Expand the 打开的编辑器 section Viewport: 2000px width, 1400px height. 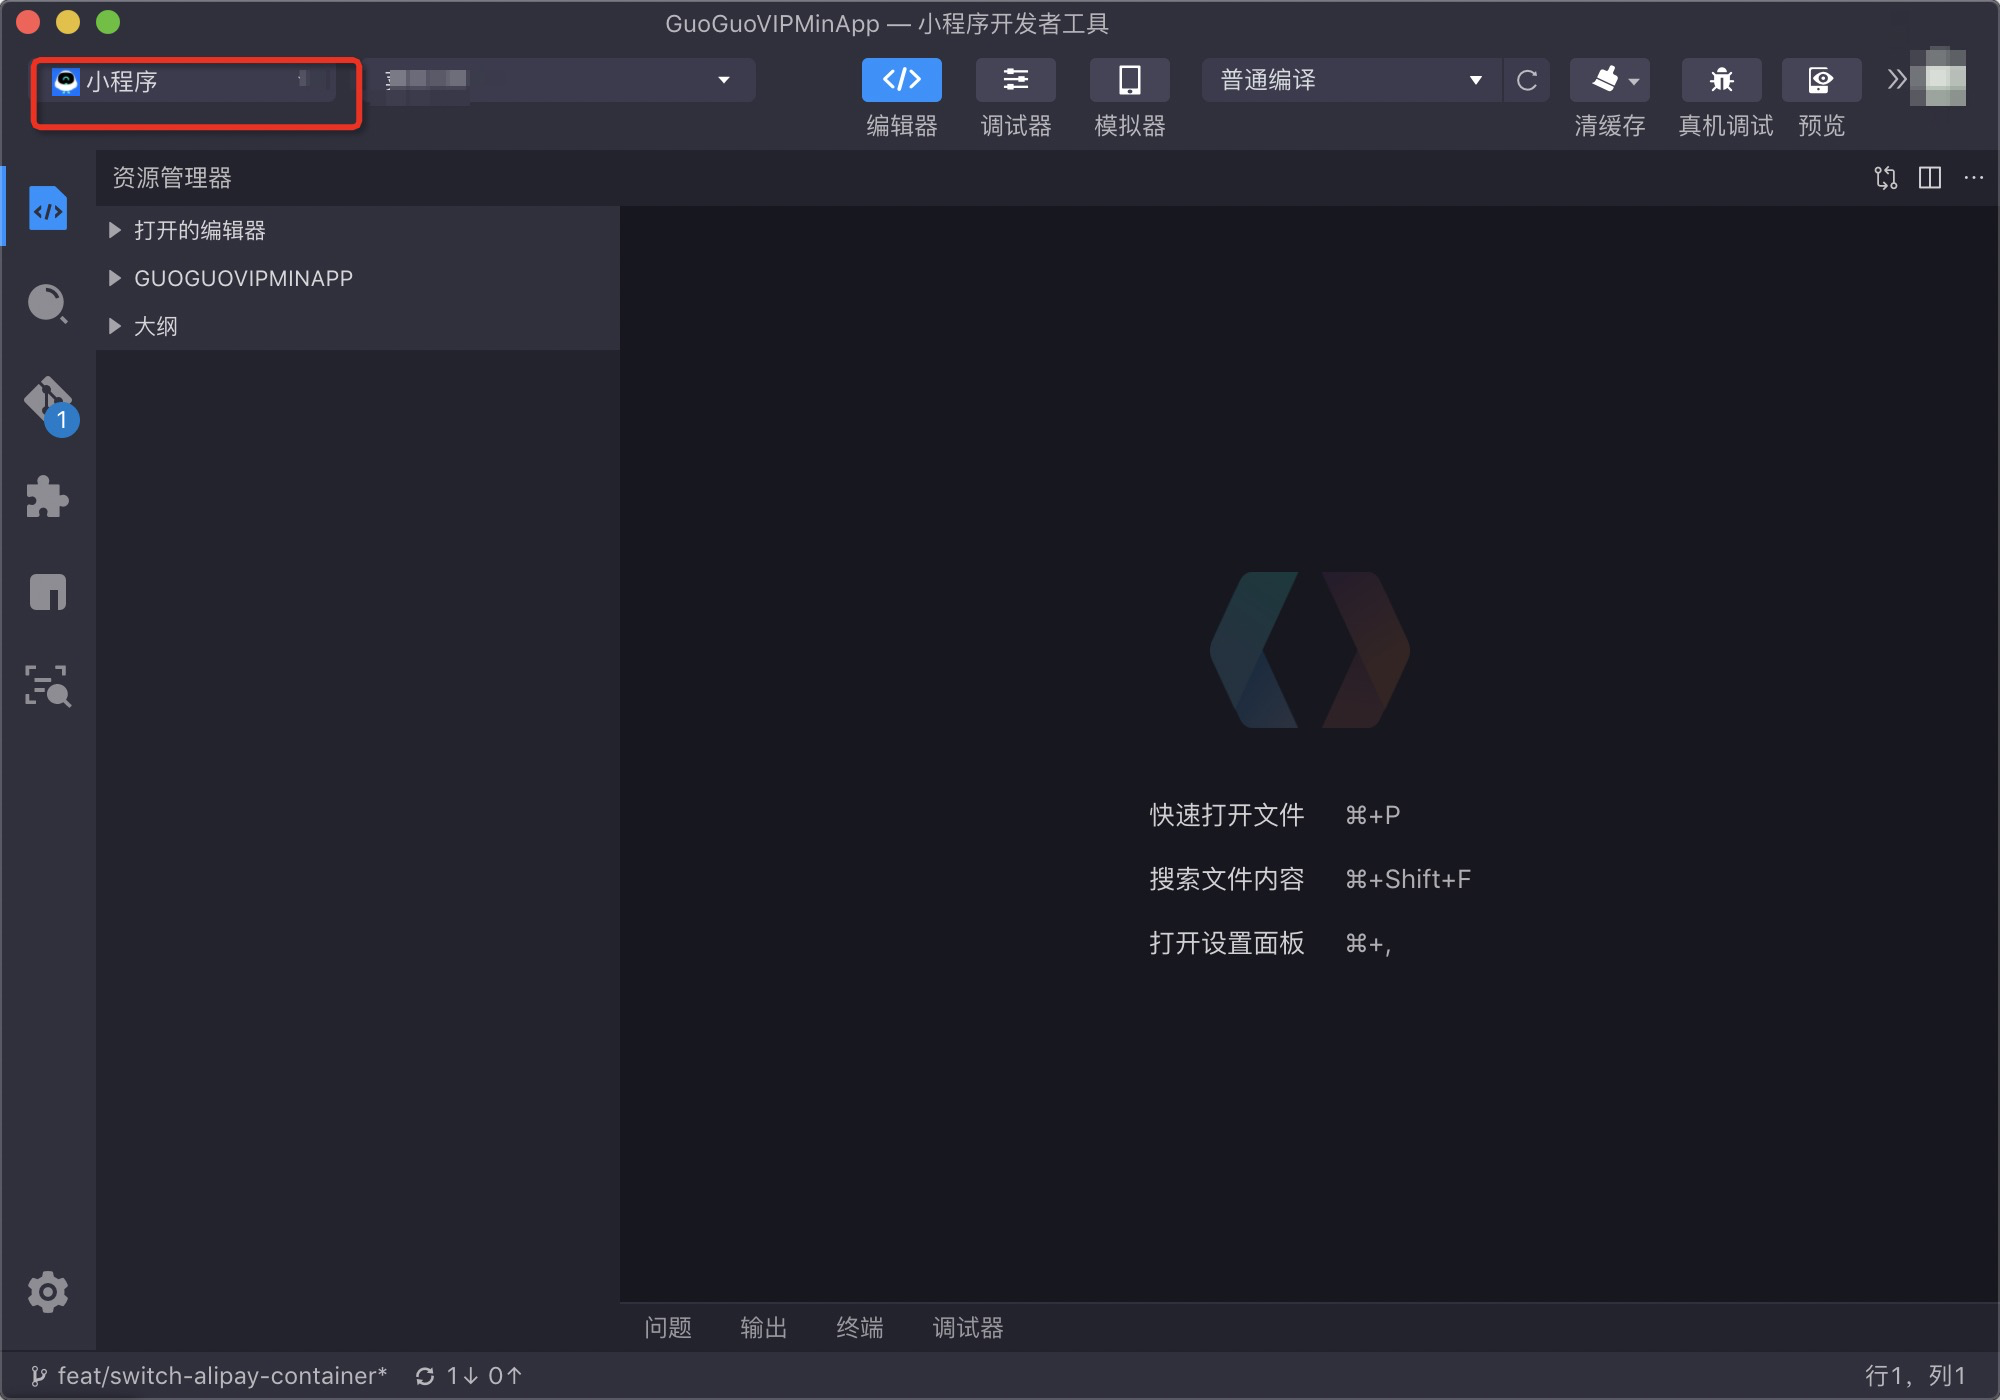(x=199, y=230)
